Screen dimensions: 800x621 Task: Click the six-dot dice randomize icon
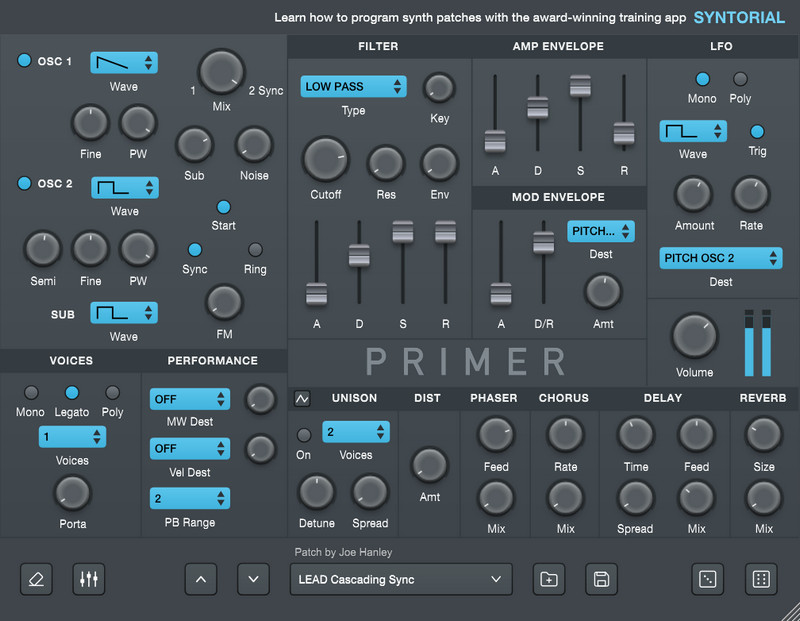coord(761,579)
